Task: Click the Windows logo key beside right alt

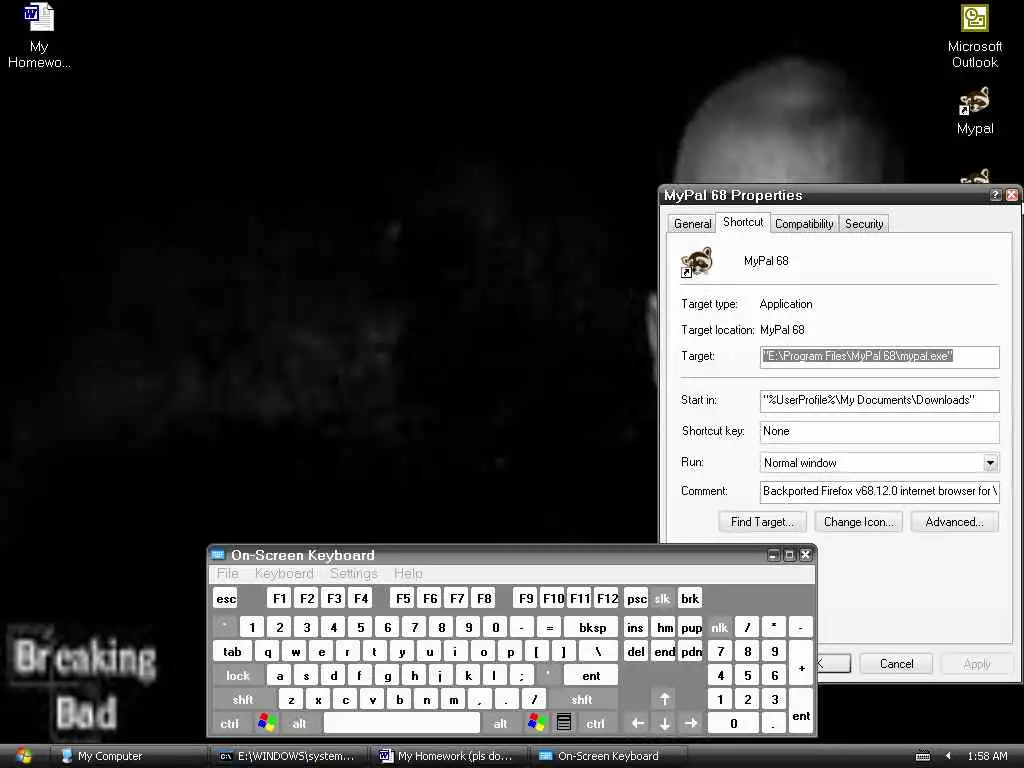Action: coord(537,723)
